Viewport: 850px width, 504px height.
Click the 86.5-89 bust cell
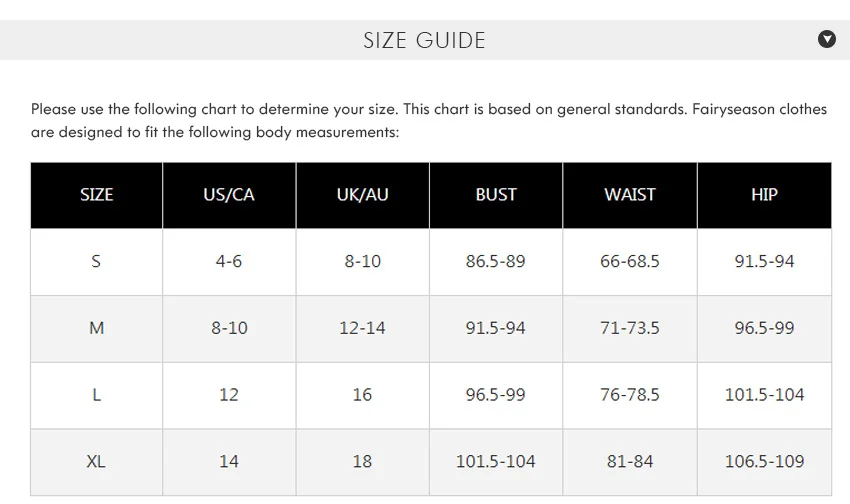[x=495, y=262]
